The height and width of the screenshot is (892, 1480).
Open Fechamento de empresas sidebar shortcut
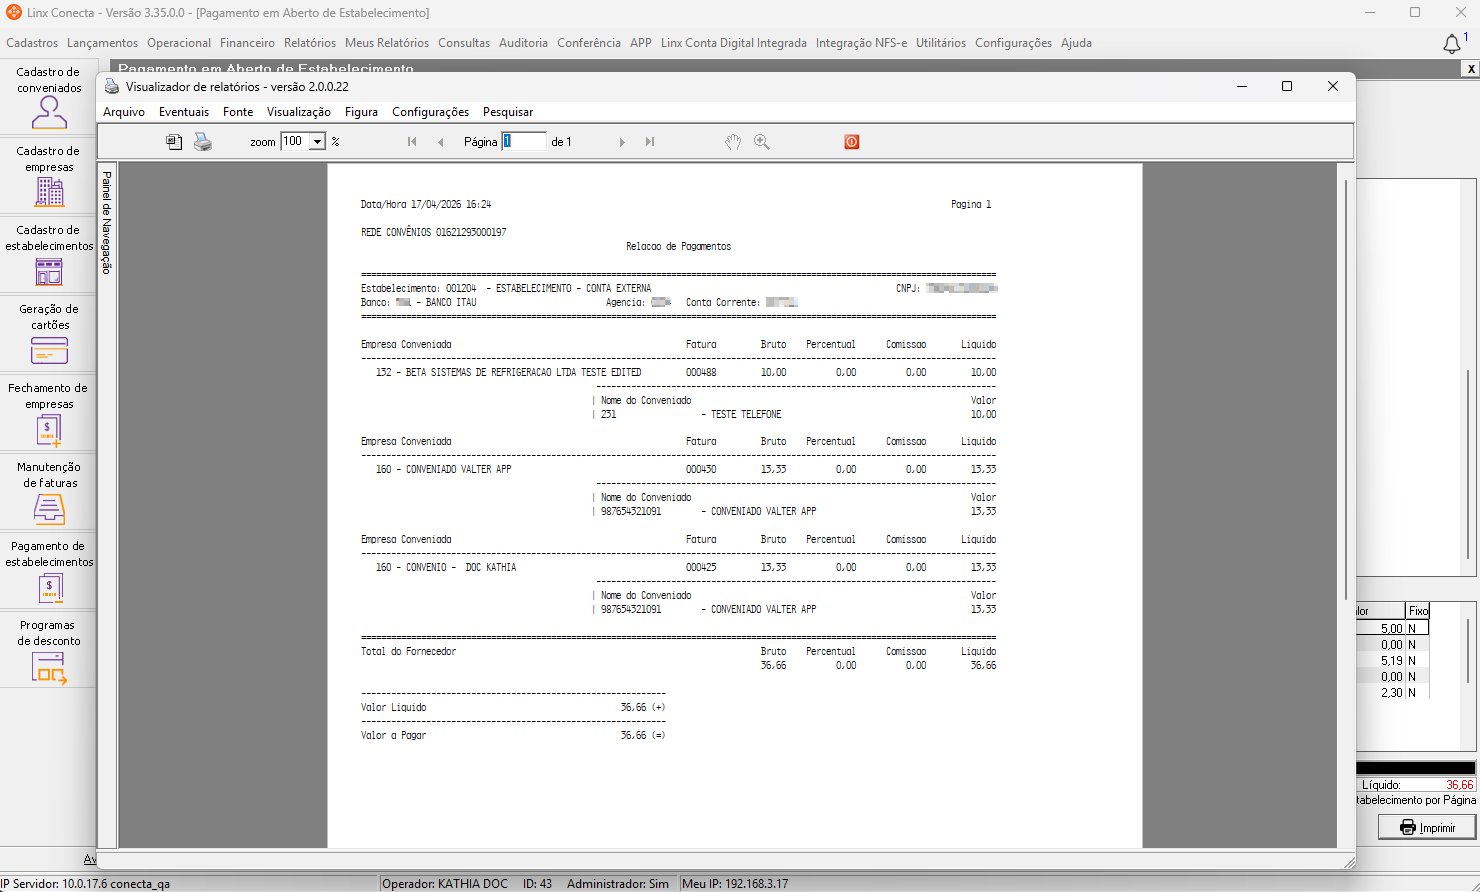coord(48,412)
